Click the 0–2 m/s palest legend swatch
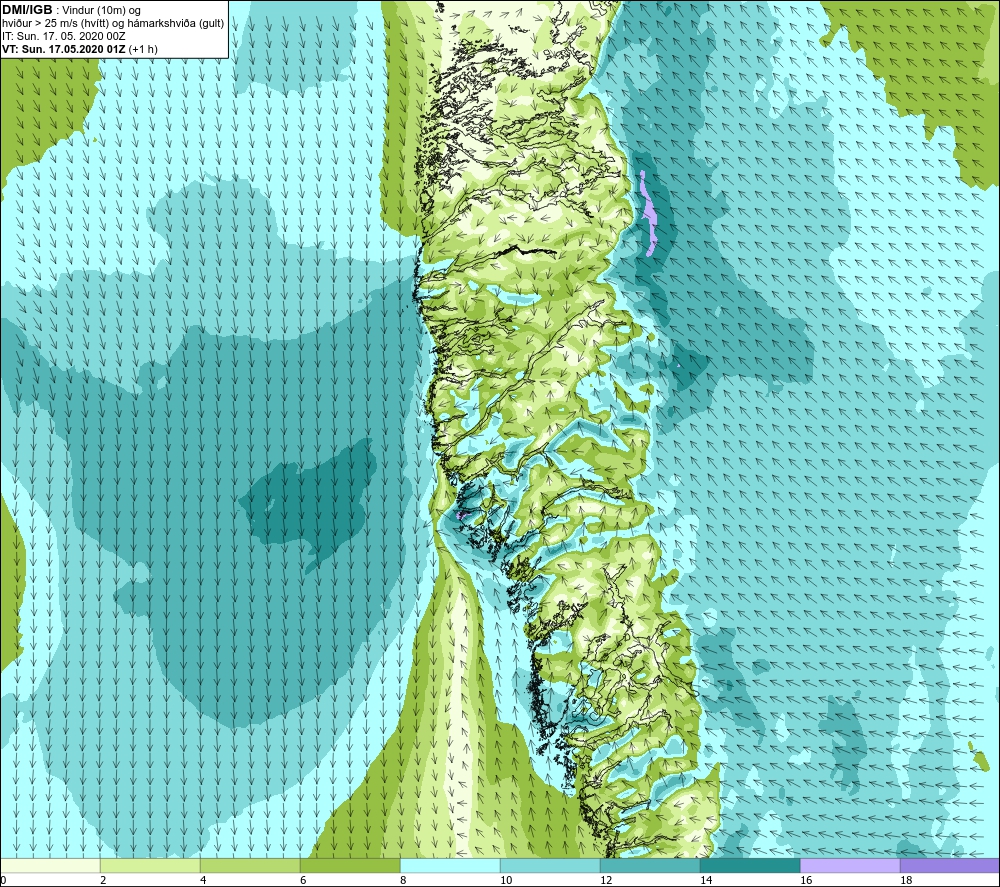 point(50,865)
